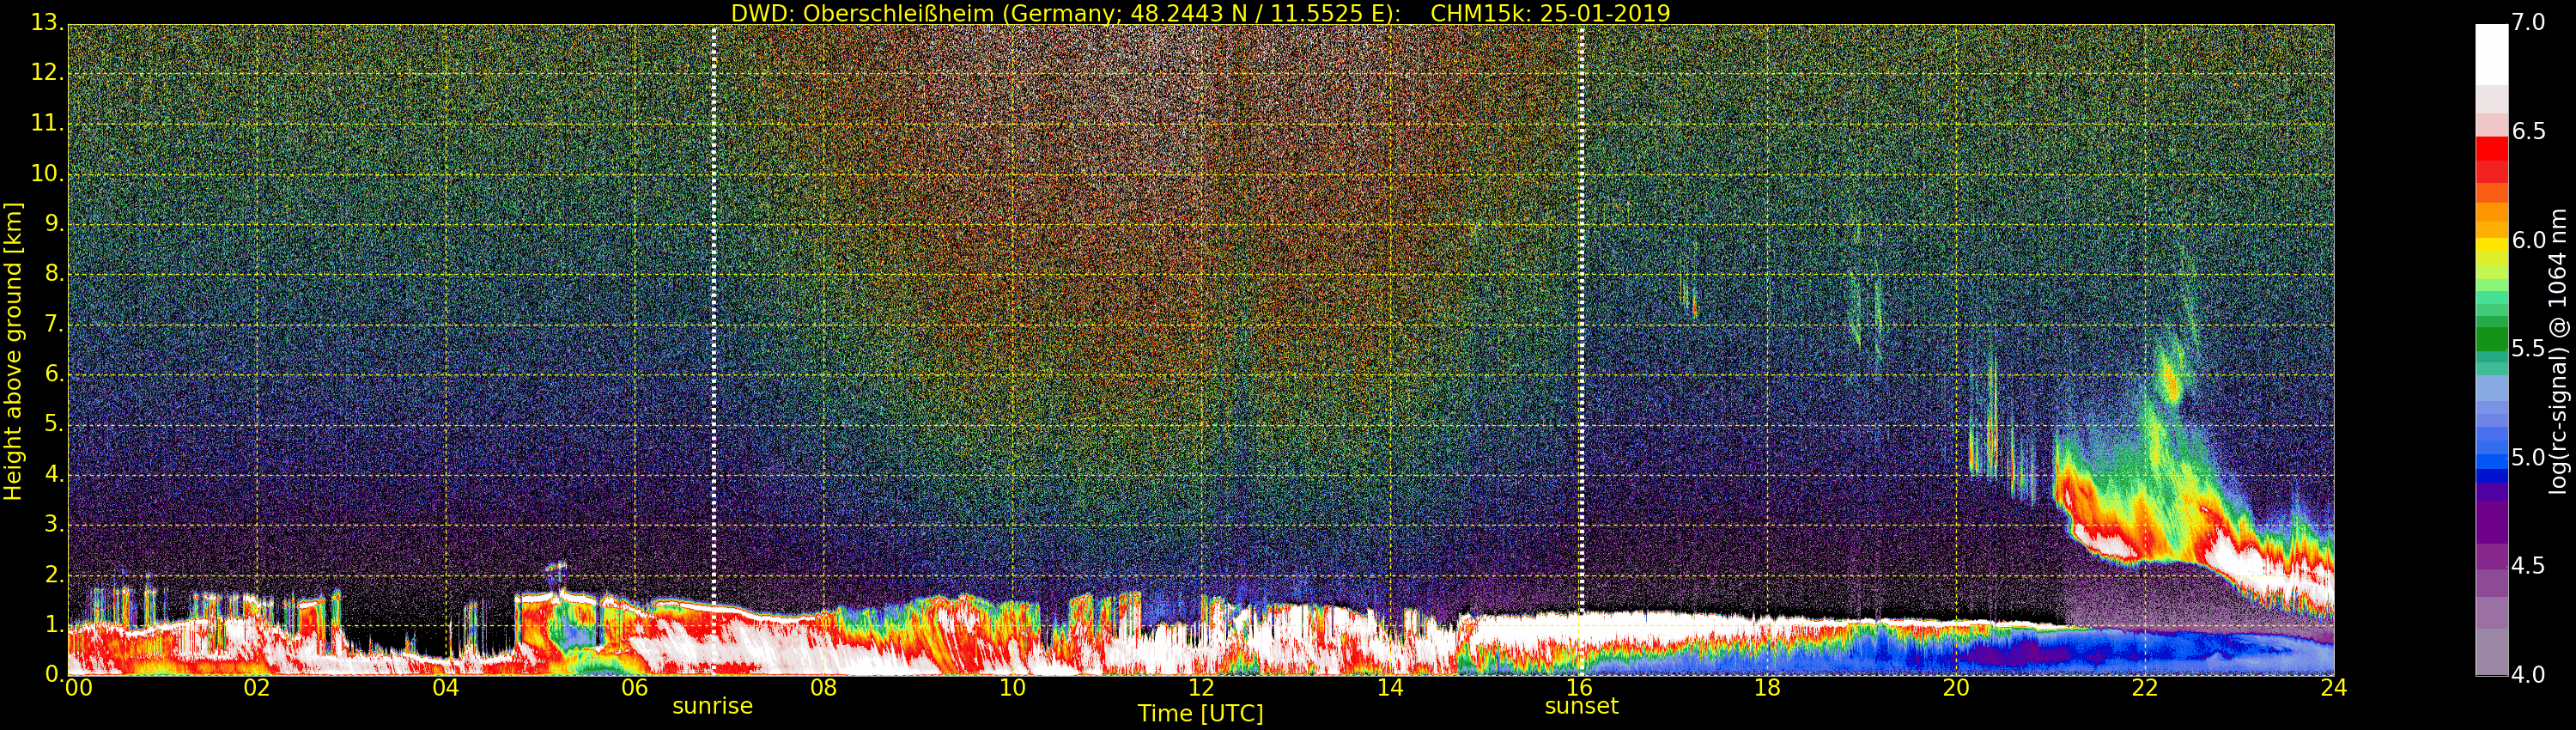Click the color scale bar

(x=2491, y=350)
